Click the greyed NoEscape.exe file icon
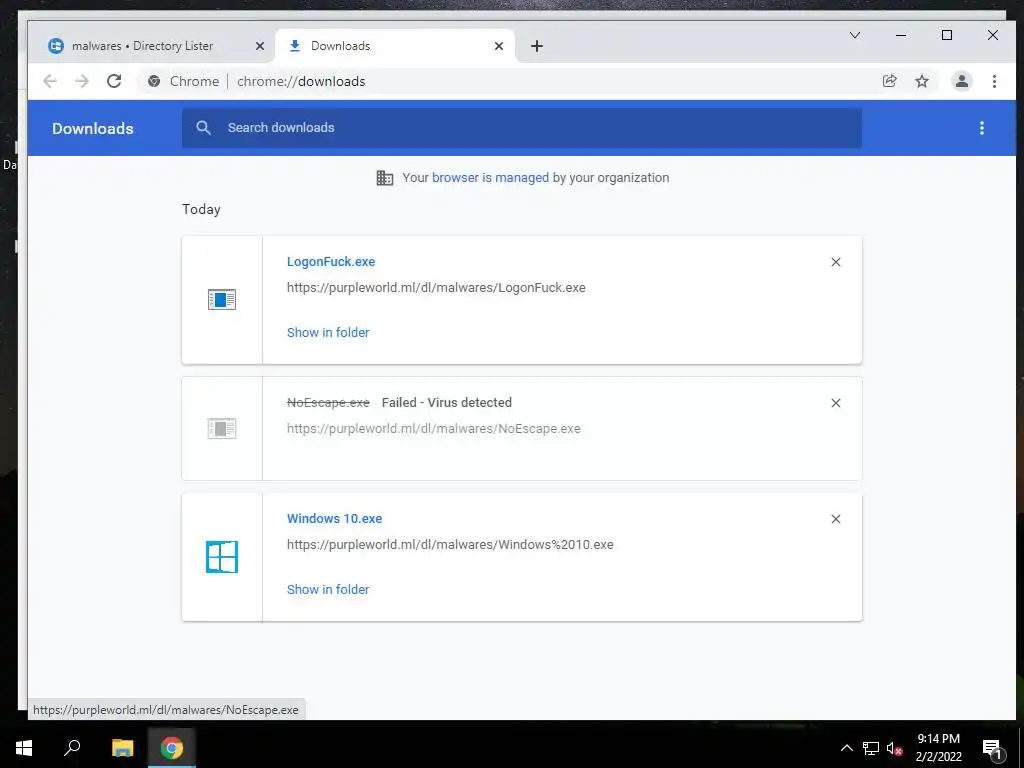 pyautogui.click(x=222, y=428)
